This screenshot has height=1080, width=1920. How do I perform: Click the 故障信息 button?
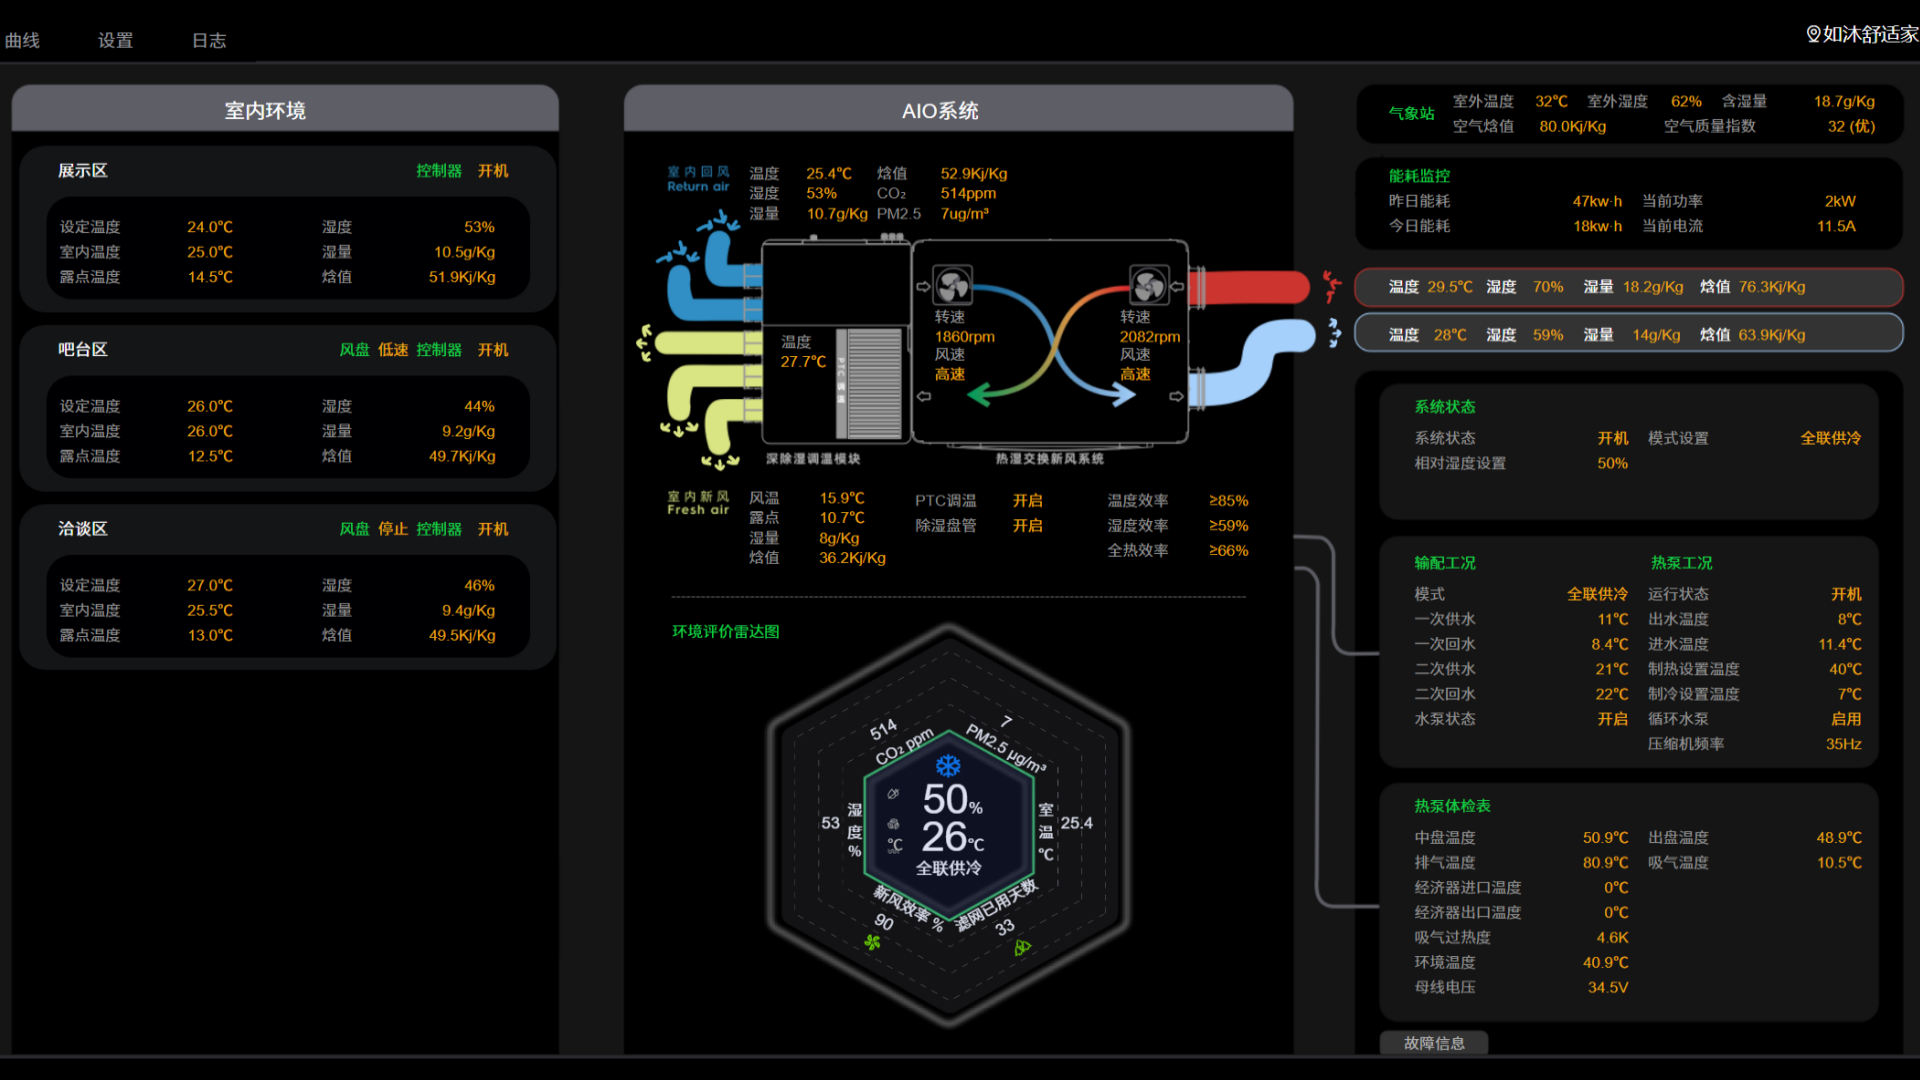click(x=1434, y=1043)
